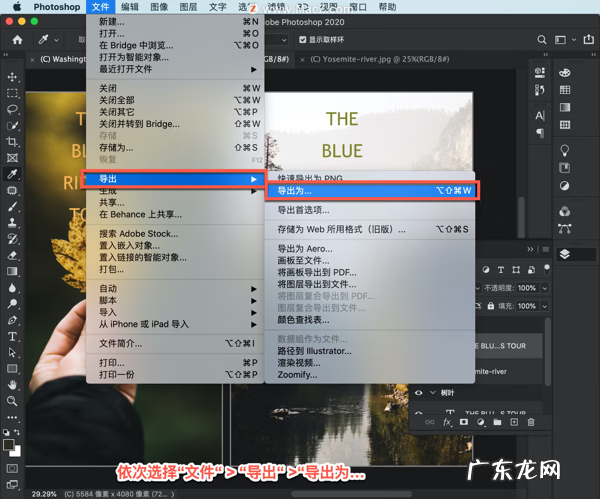Select the BLU...S TOUR layer row

(x=508, y=346)
